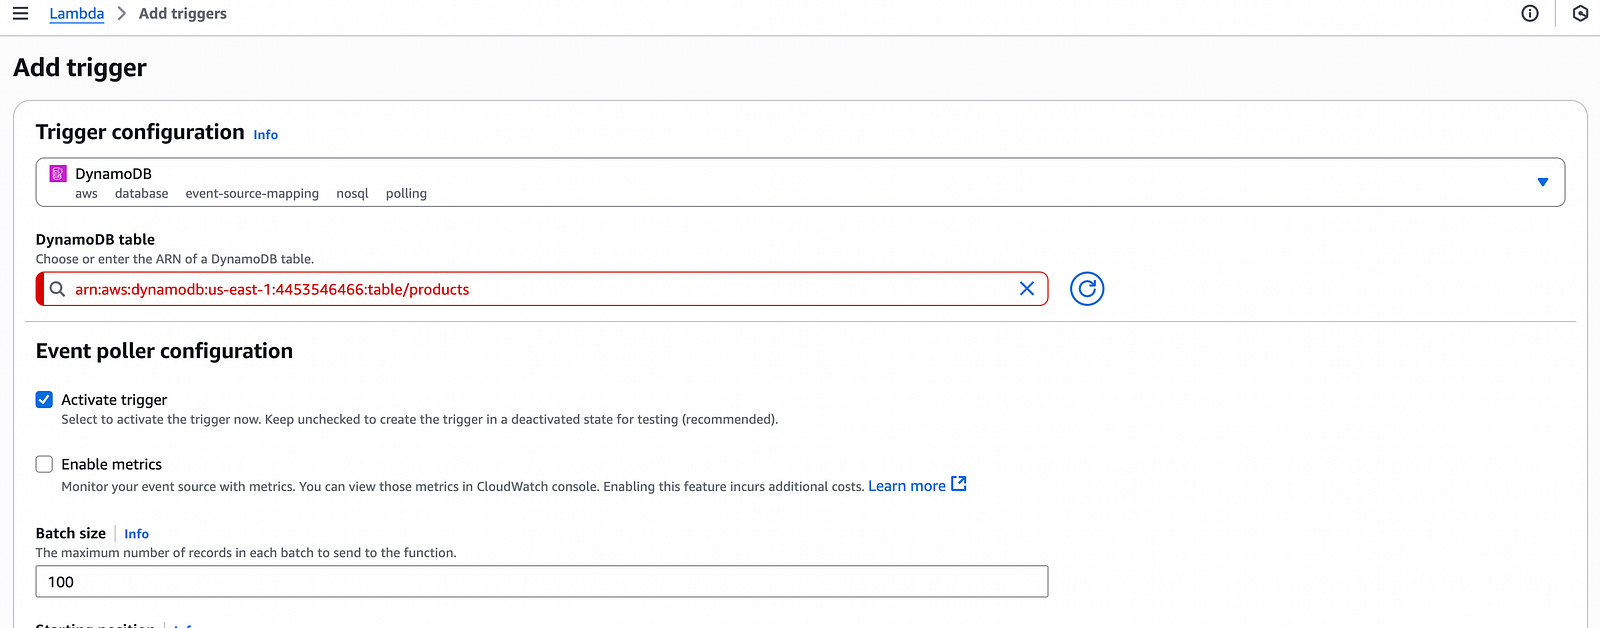Click the DynamoDB service icon

click(x=58, y=174)
